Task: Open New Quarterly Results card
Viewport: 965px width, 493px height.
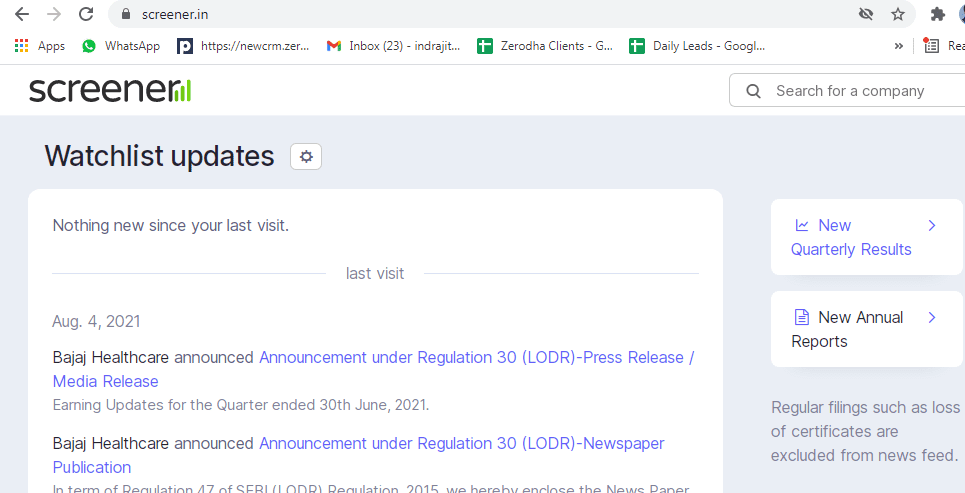Action: tap(867, 237)
